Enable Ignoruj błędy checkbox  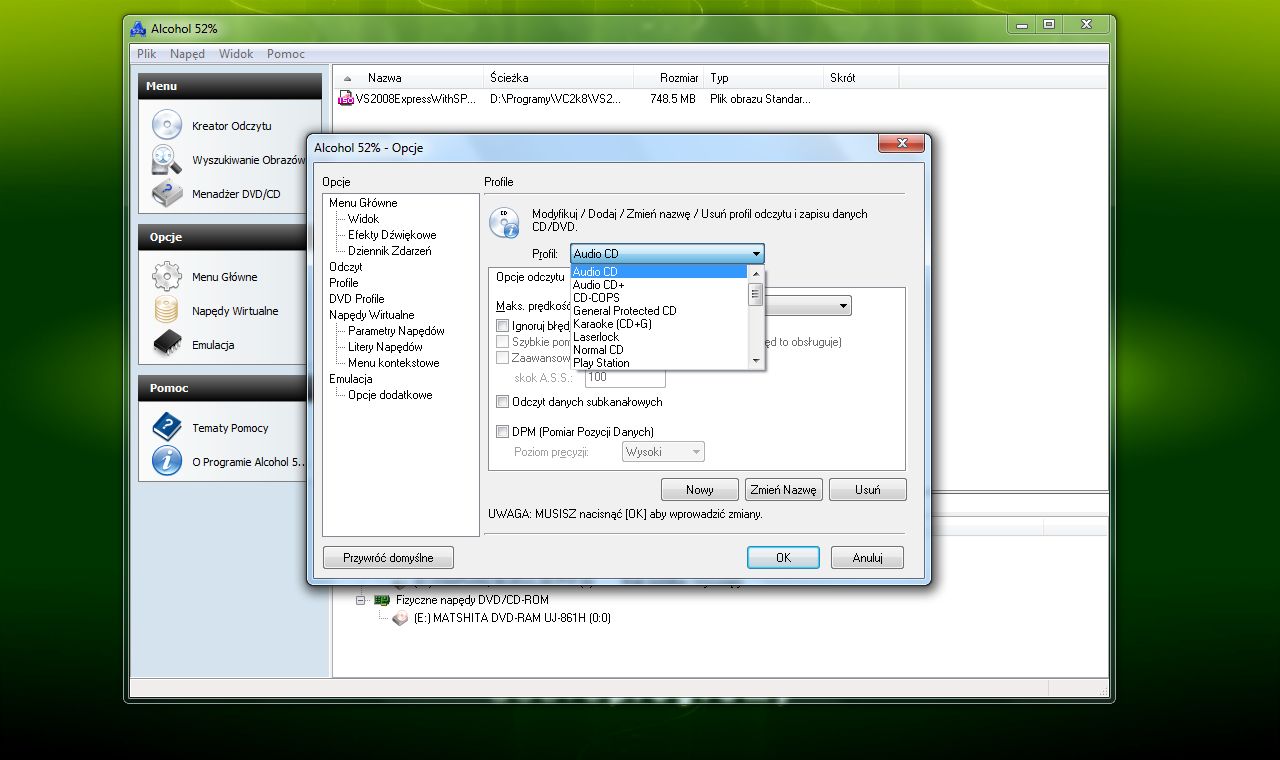[503, 326]
